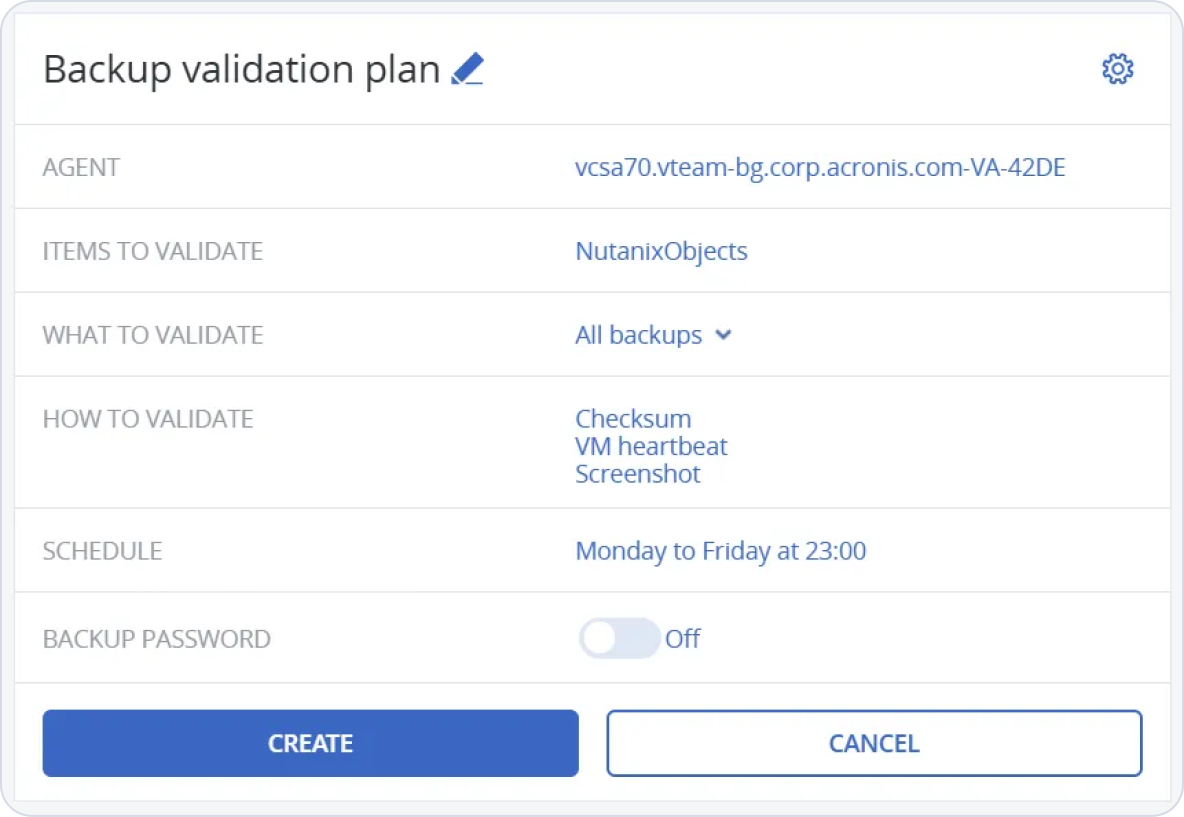Open plan options via the gear icon
Viewport: 1184px width, 817px height.
click(1117, 69)
